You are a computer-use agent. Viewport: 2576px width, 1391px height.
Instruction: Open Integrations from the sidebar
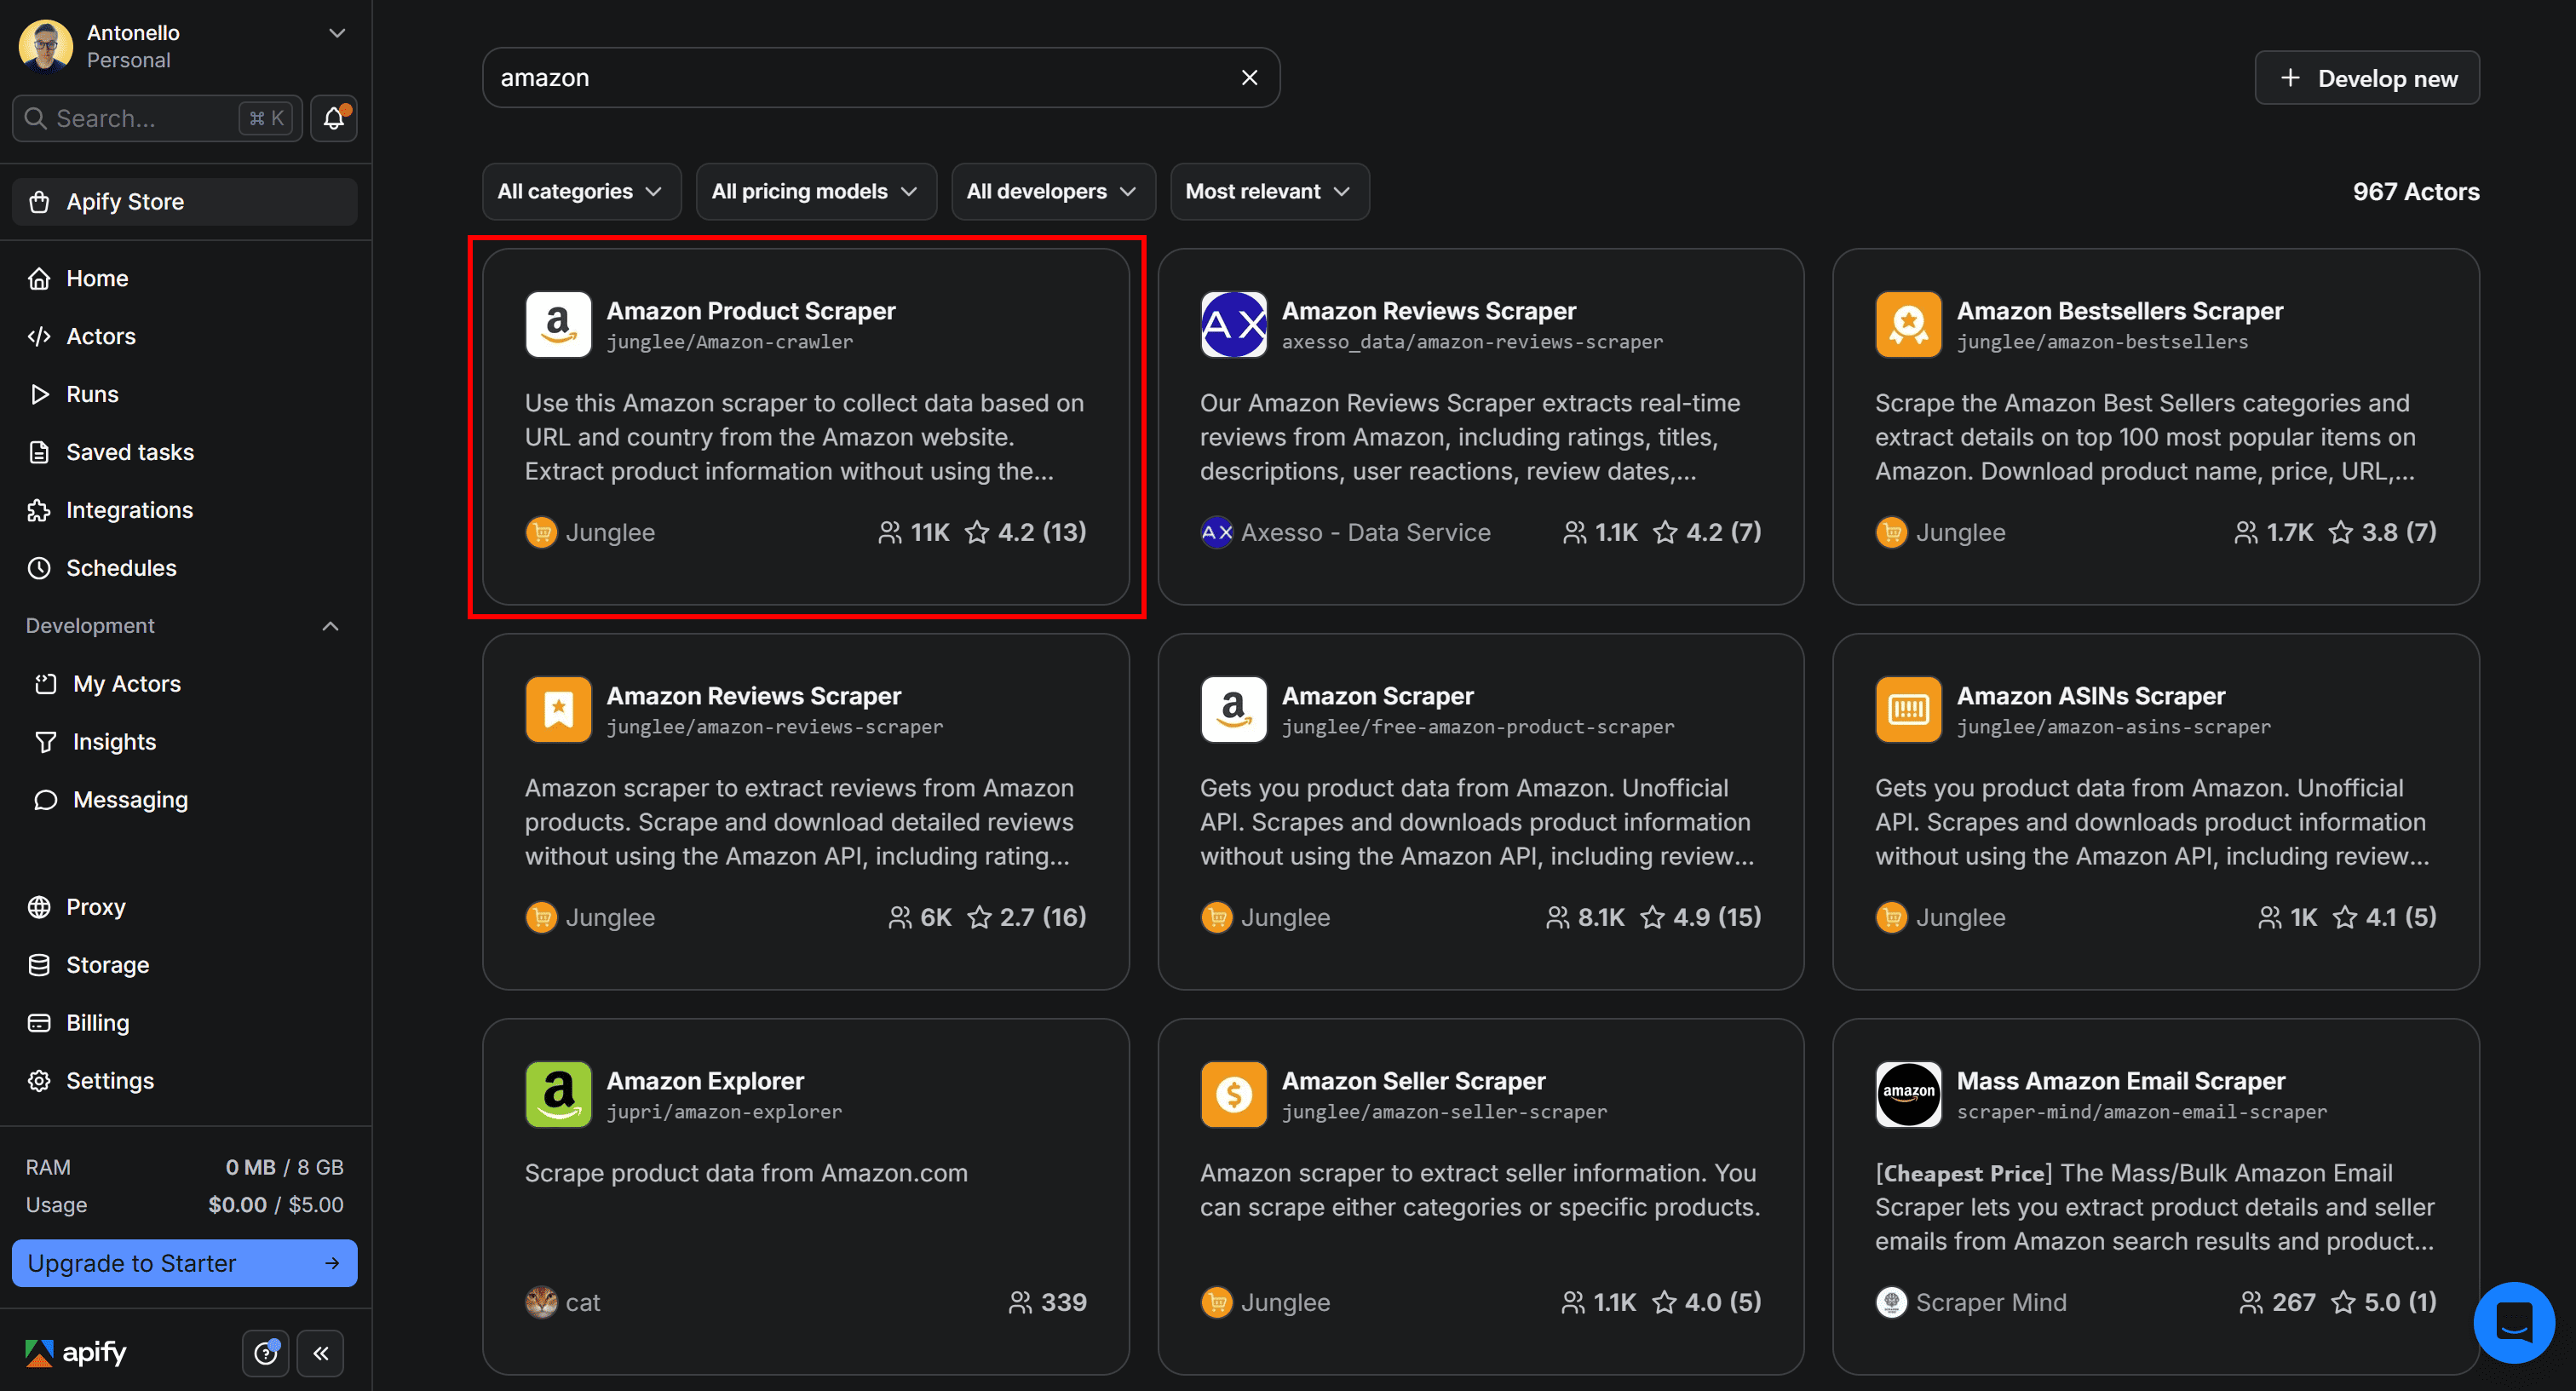(128, 509)
